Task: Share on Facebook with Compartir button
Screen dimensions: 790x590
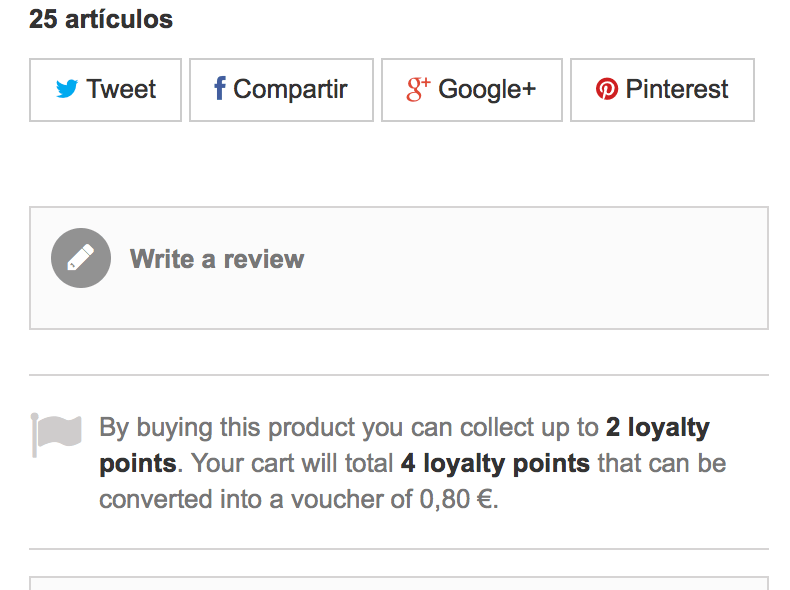Action: coord(281,90)
